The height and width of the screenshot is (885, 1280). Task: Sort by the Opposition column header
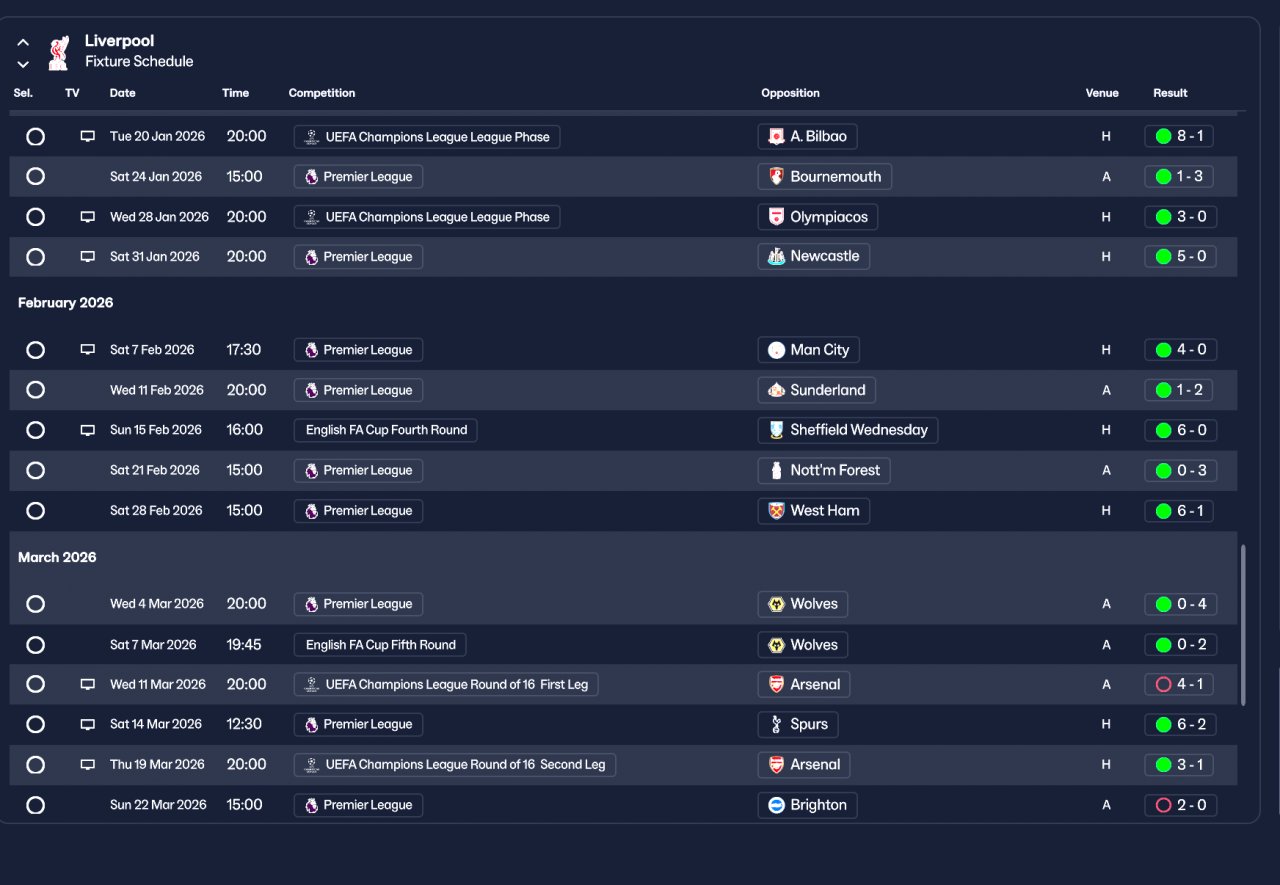click(x=790, y=93)
